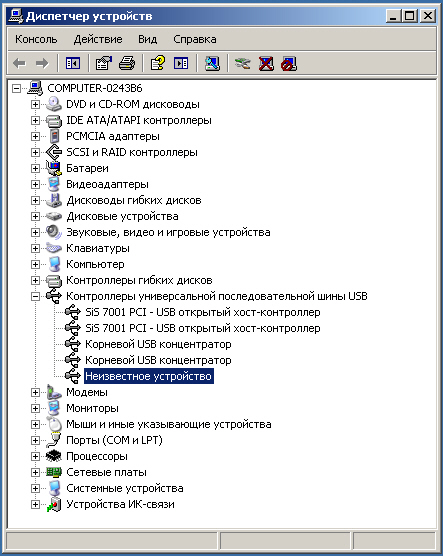
Task: Collapse the COMPUTER-0243B6 root node
Action: 16,88
